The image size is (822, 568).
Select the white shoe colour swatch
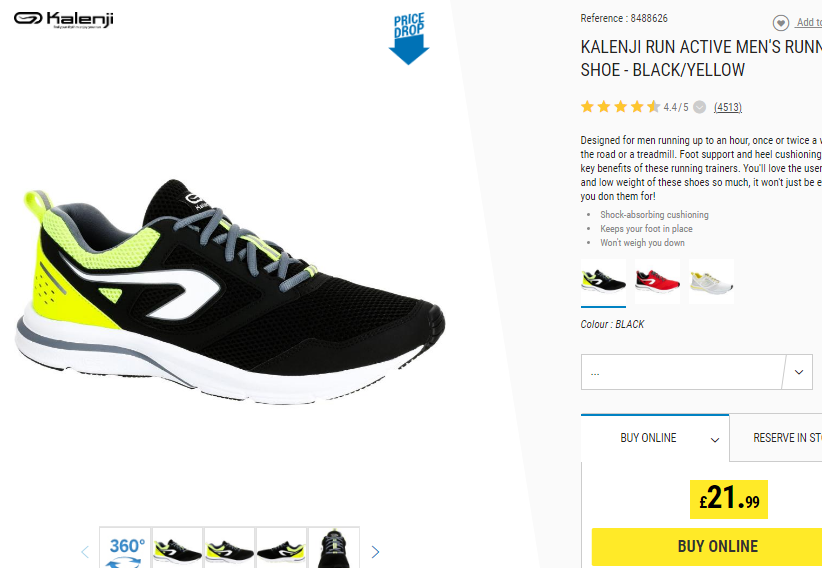711,282
